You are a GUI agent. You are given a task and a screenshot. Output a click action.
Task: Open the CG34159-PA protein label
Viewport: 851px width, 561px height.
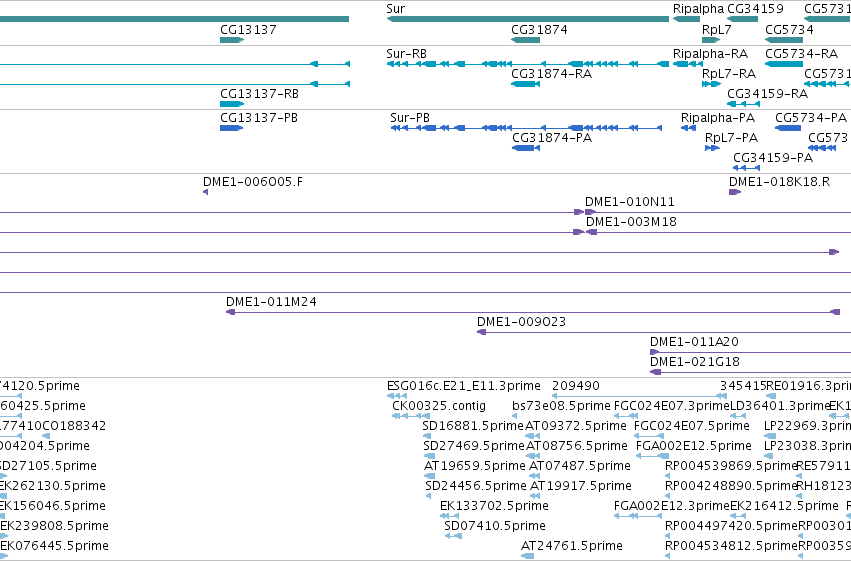pos(773,158)
